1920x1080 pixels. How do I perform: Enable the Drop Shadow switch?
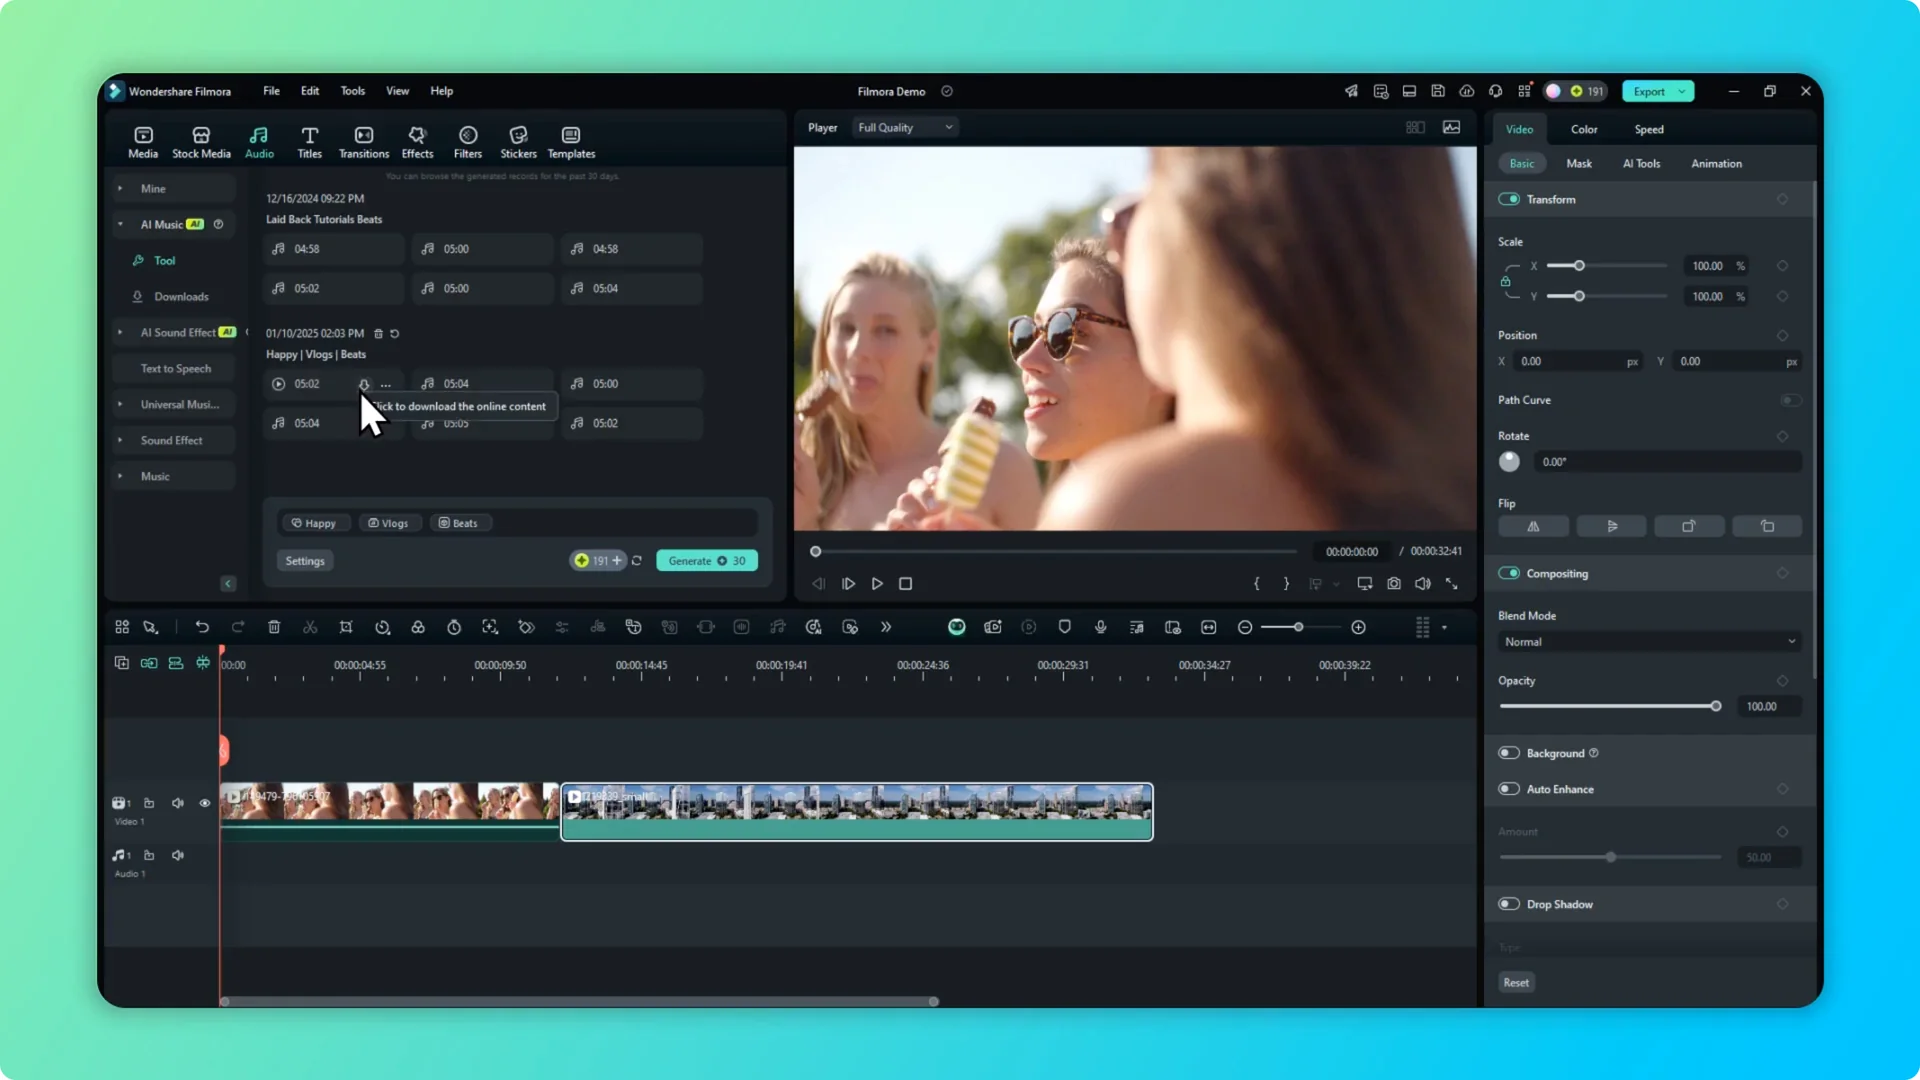click(x=1509, y=904)
